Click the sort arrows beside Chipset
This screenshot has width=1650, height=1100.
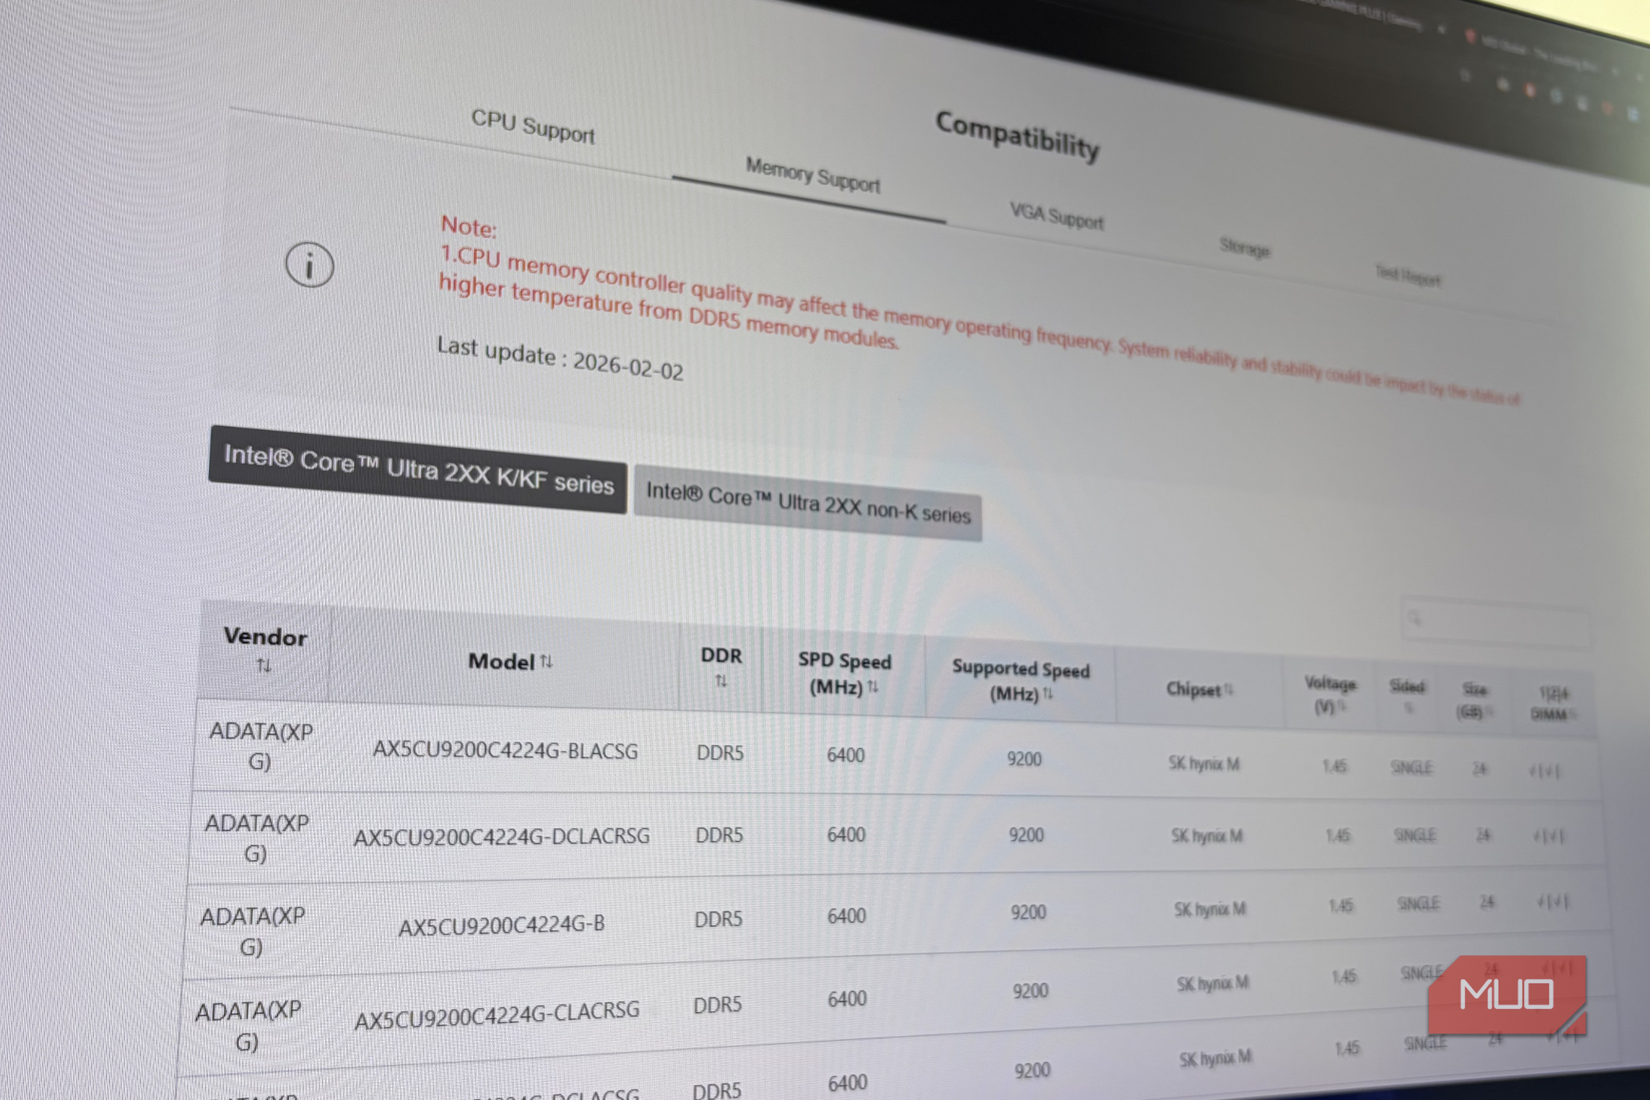1228,689
